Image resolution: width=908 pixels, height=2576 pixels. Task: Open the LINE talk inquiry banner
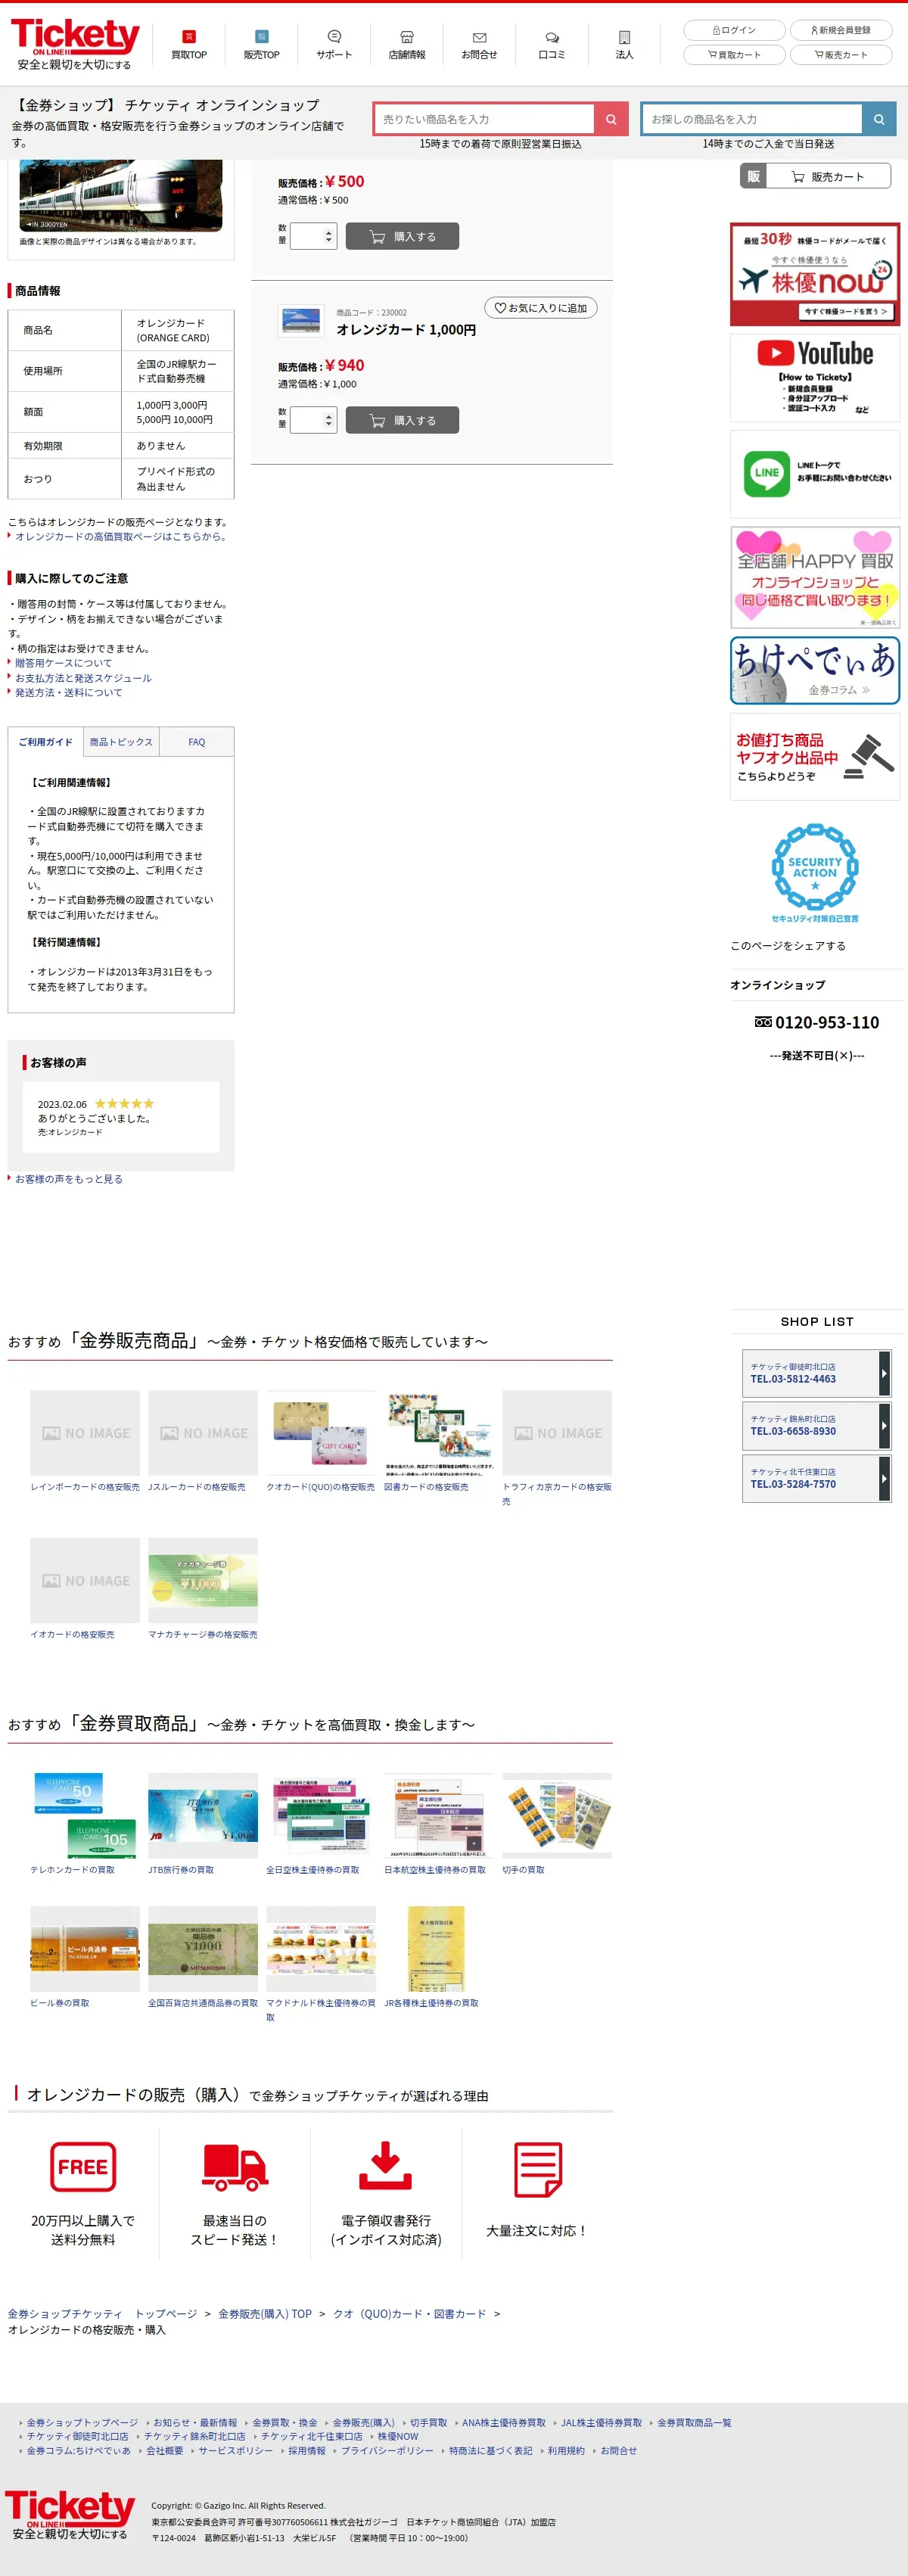point(815,474)
